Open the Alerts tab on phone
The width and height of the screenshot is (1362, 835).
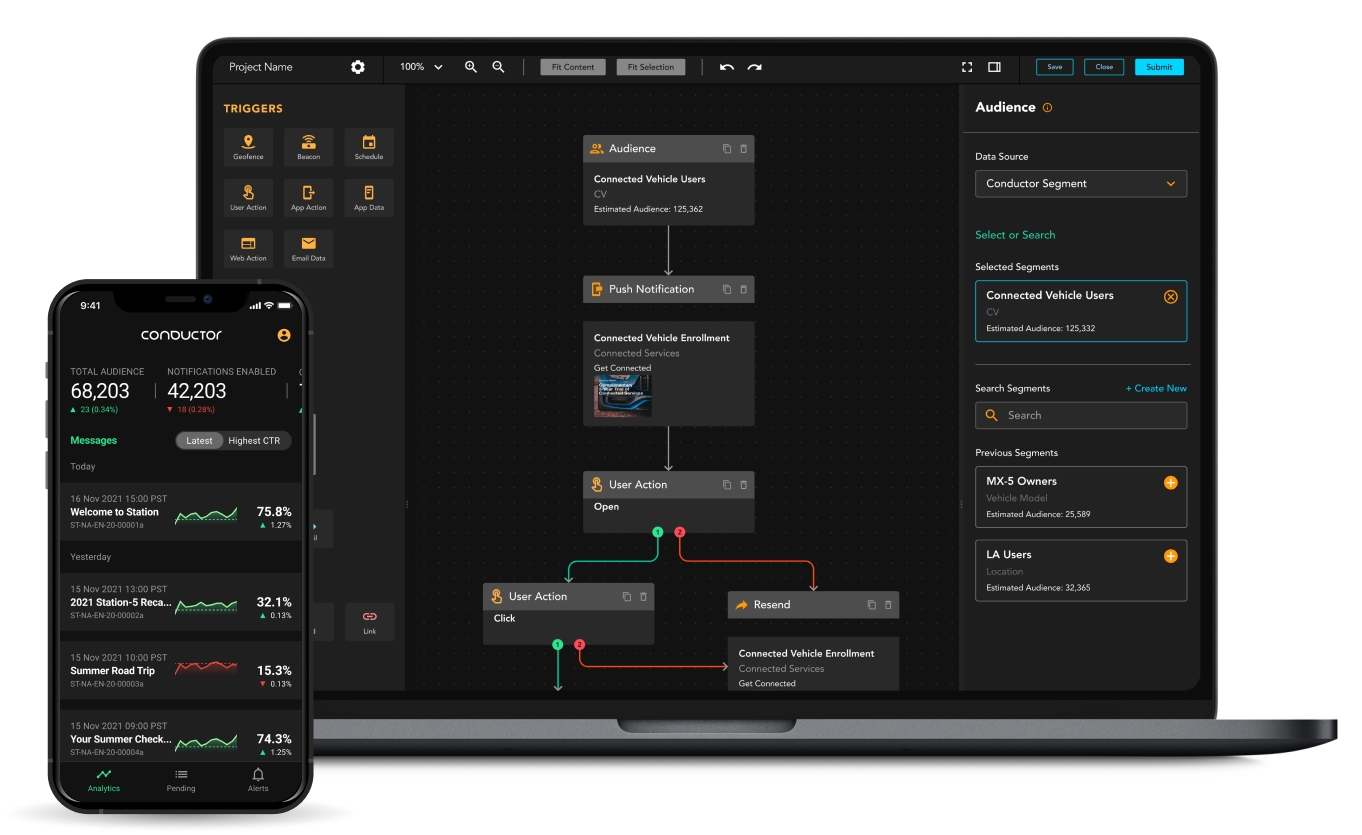(258, 780)
